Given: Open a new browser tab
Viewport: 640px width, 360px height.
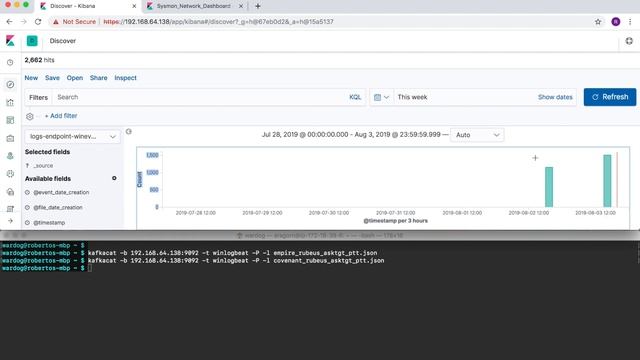Looking at the screenshot, I should click(258, 6).
